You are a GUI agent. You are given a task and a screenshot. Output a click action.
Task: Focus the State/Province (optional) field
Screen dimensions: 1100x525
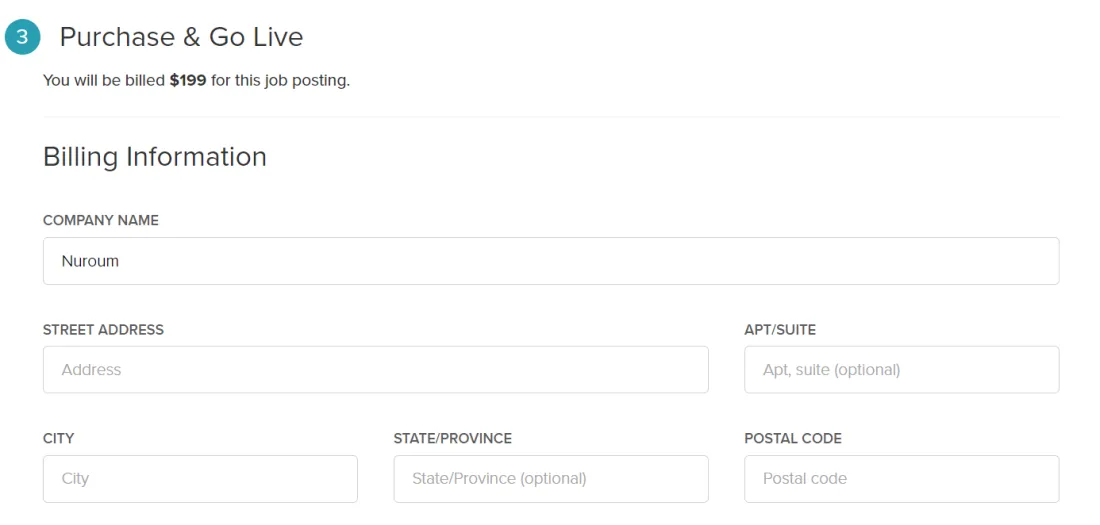551,479
